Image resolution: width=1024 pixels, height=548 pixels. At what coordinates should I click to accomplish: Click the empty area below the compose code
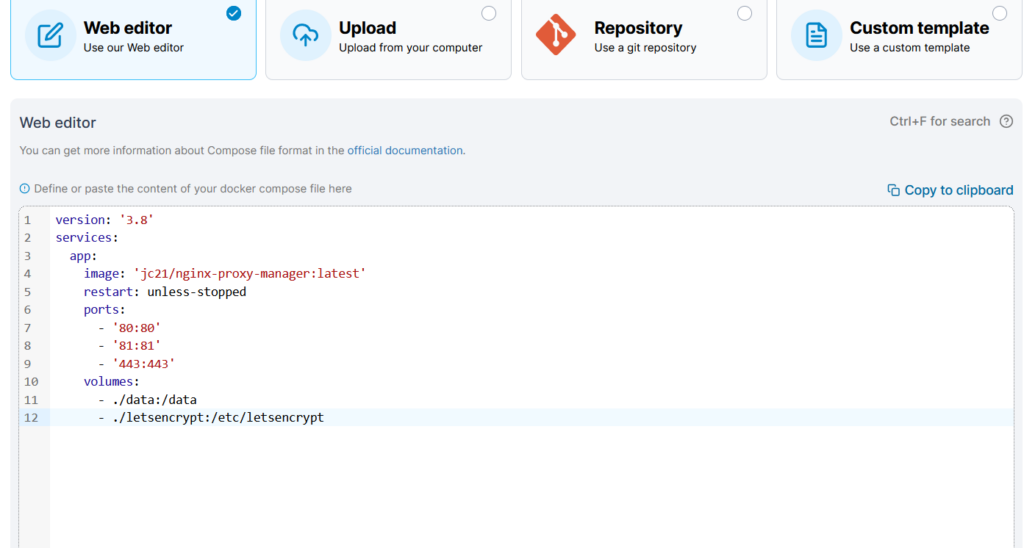(x=532, y=487)
